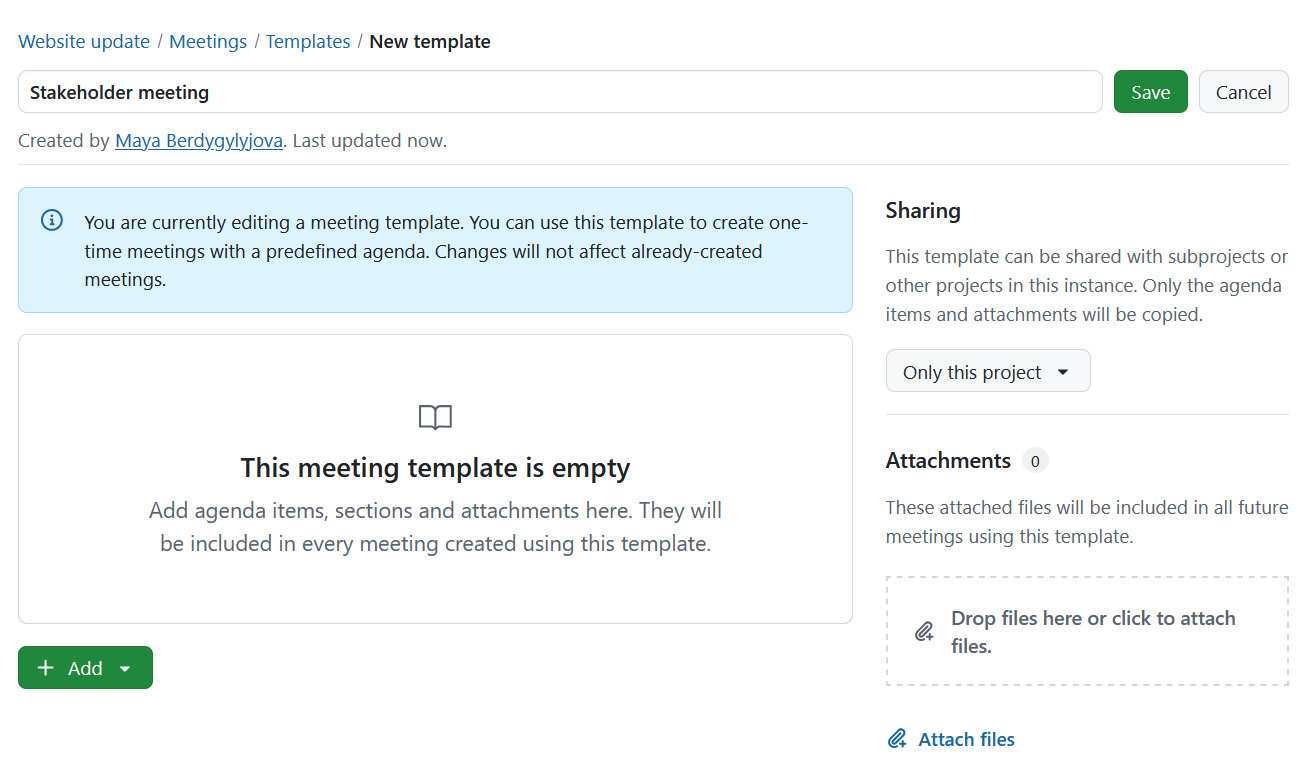Click the attachments count badge showing 0
This screenshot has width=1306, height=781.
click(x=1036, y=461)
